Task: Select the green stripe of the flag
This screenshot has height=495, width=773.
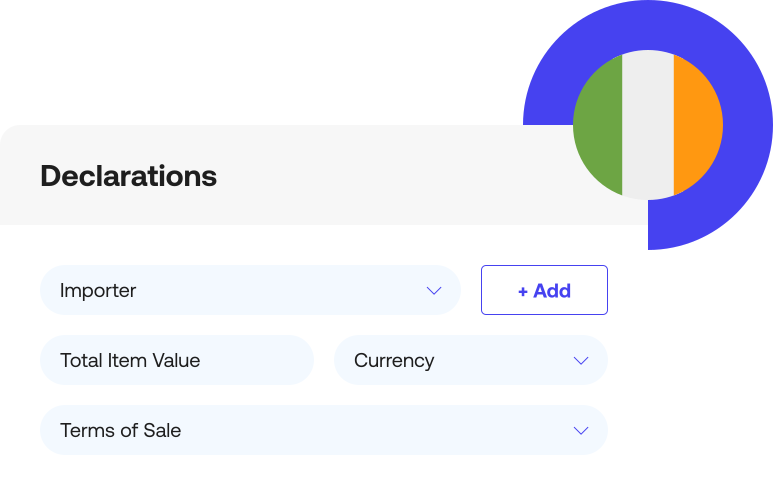Action: pyautogui.click(x=599, y=125)
